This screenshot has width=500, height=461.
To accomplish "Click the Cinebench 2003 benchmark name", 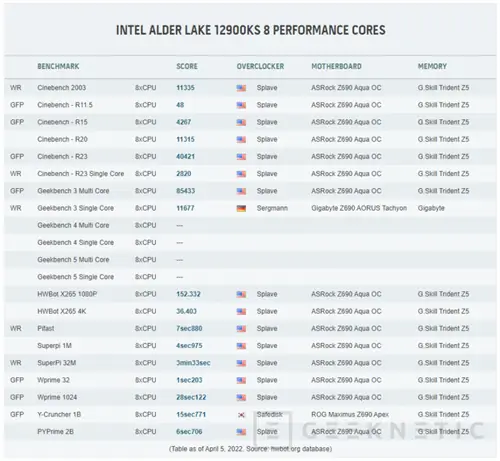I will point(62,88).
